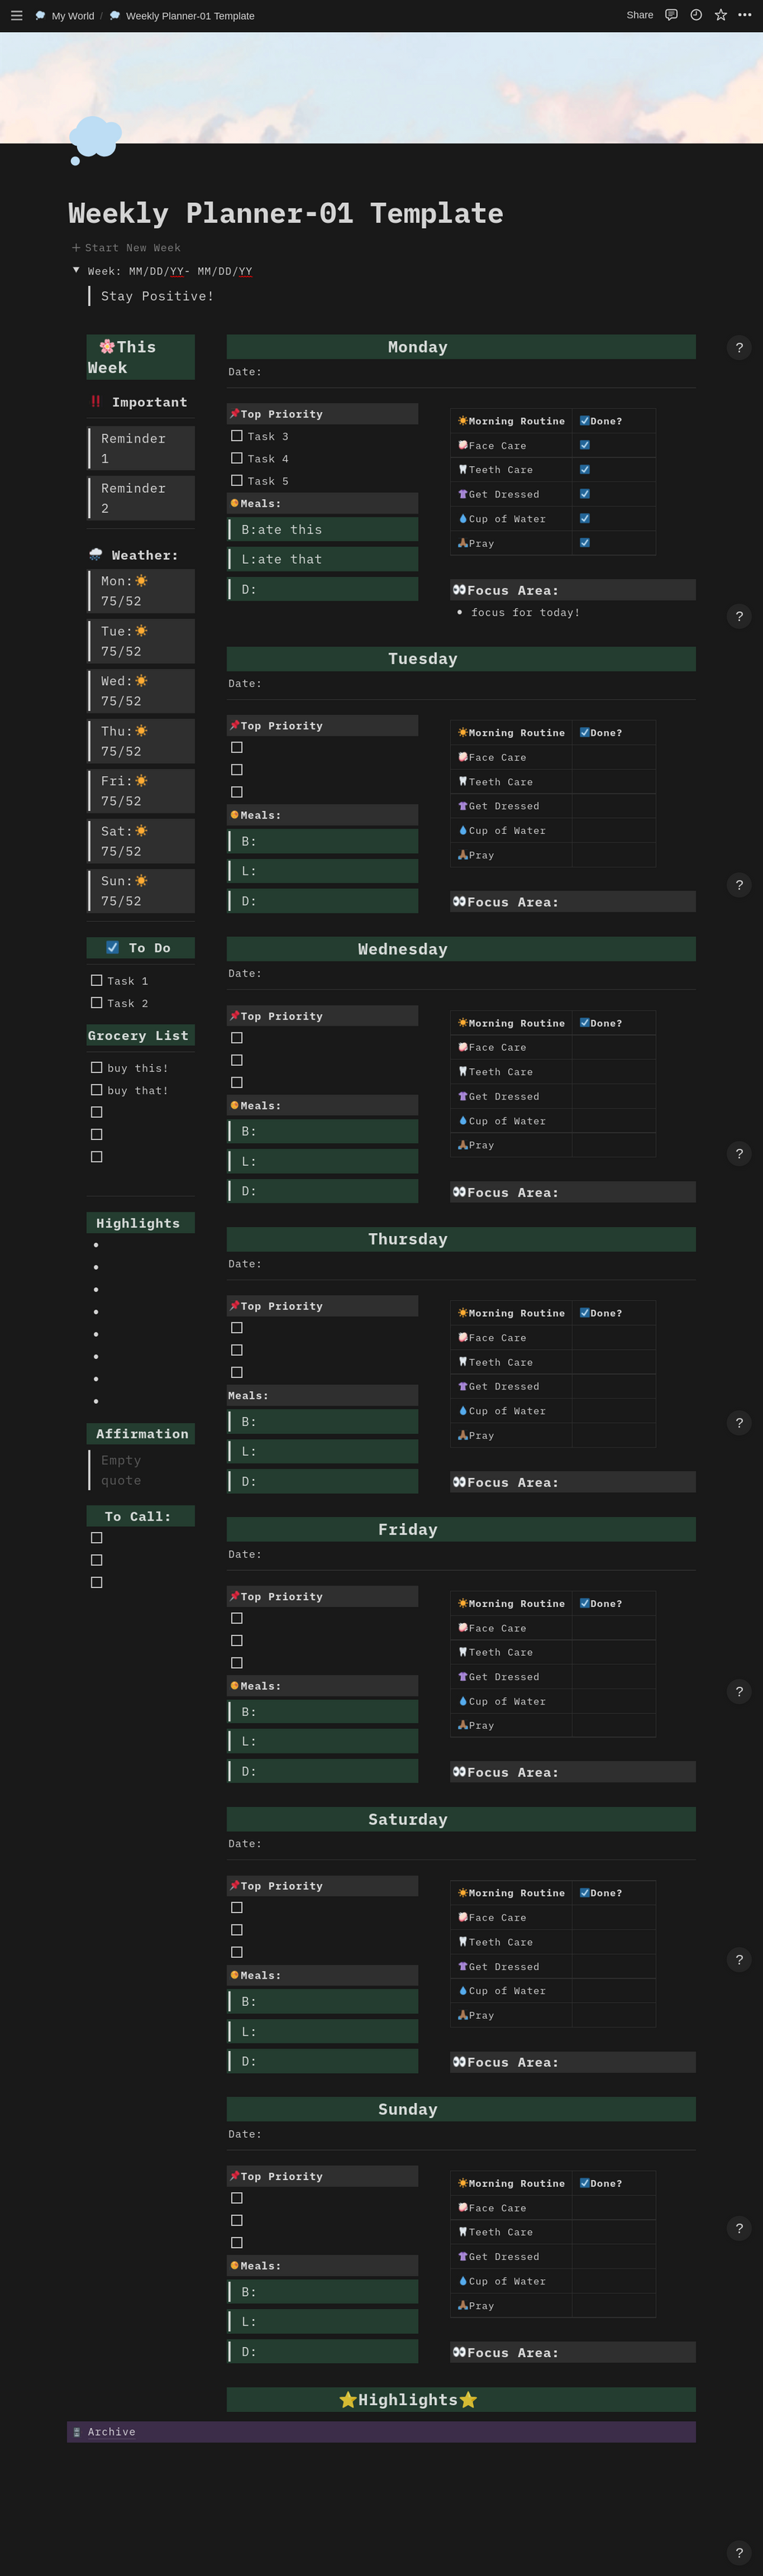Viewport: 763px width, 2576px height.
Task: Click the Share button
Action: [x=639, y=15]
